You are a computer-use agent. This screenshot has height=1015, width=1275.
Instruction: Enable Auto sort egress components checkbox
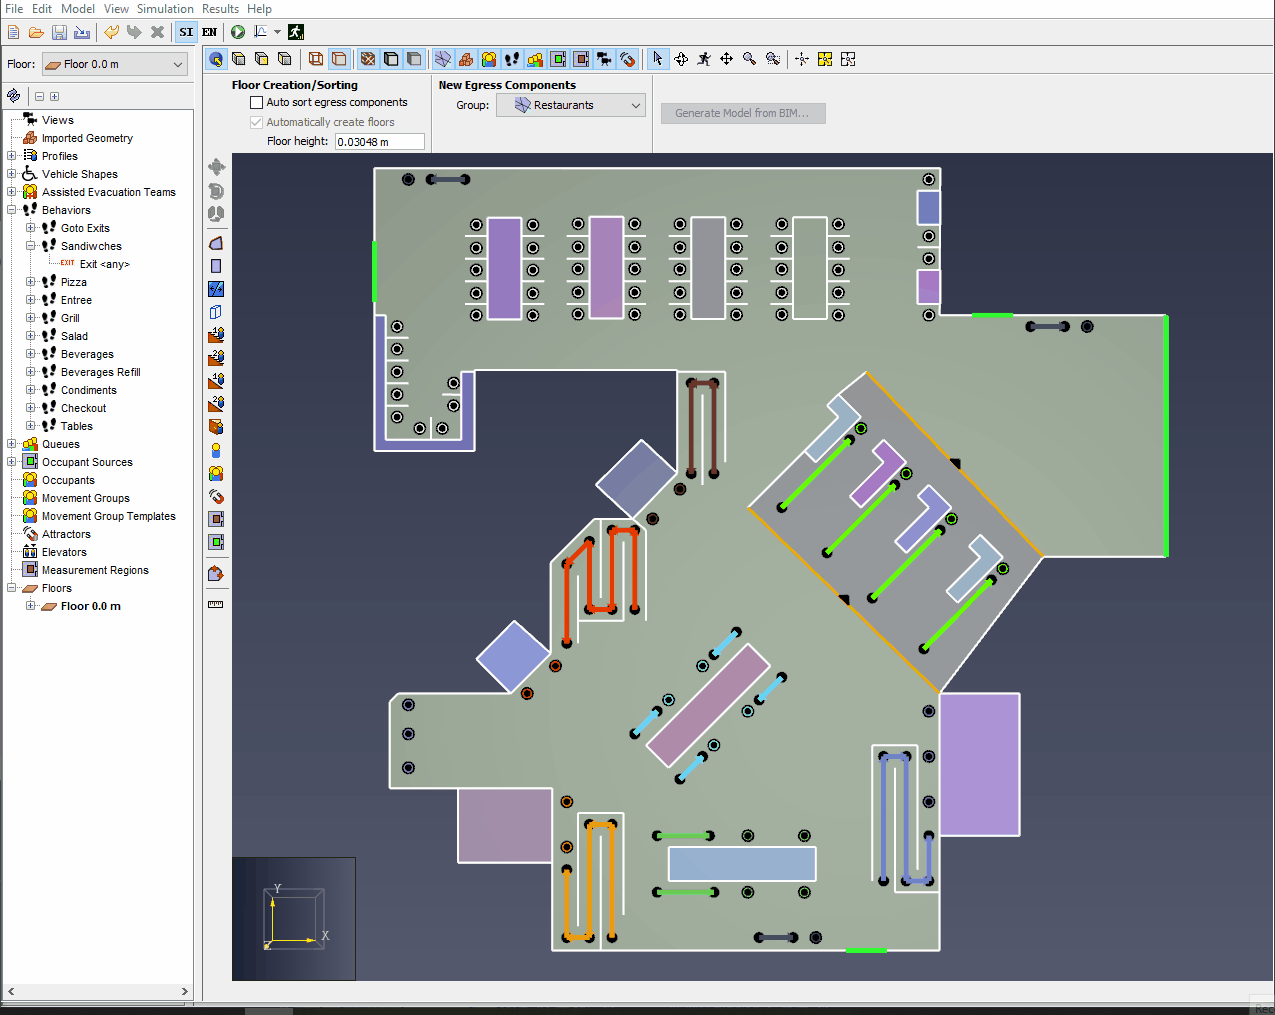coord(256,102)
